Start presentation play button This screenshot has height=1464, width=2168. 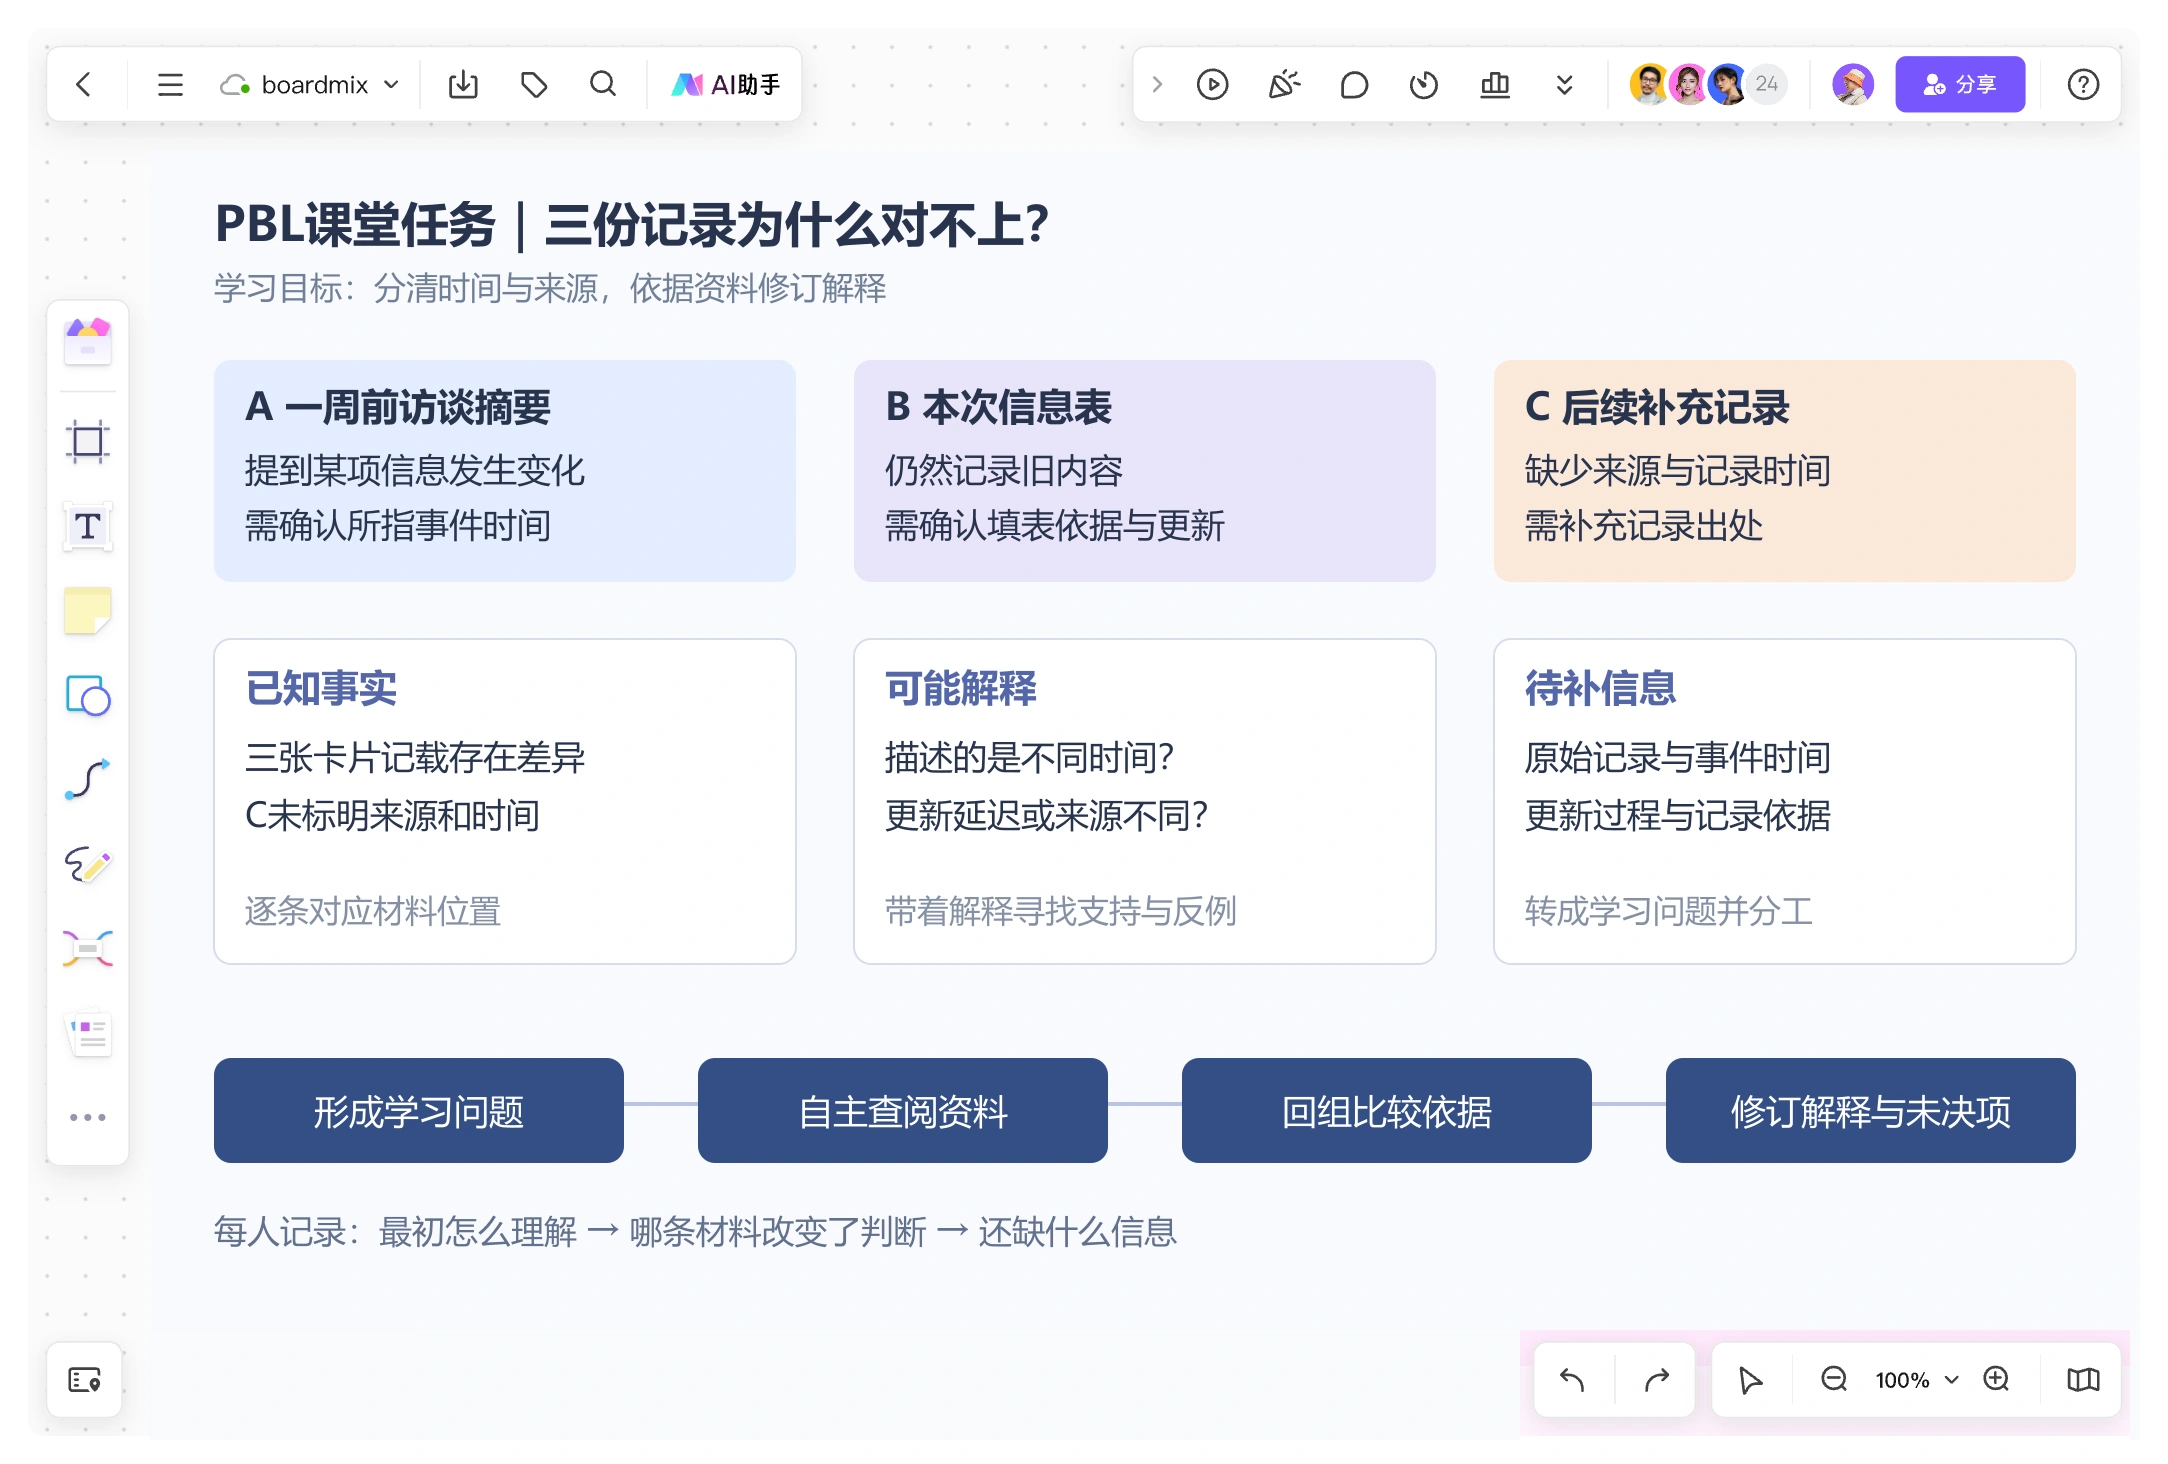coord(1212,85)
